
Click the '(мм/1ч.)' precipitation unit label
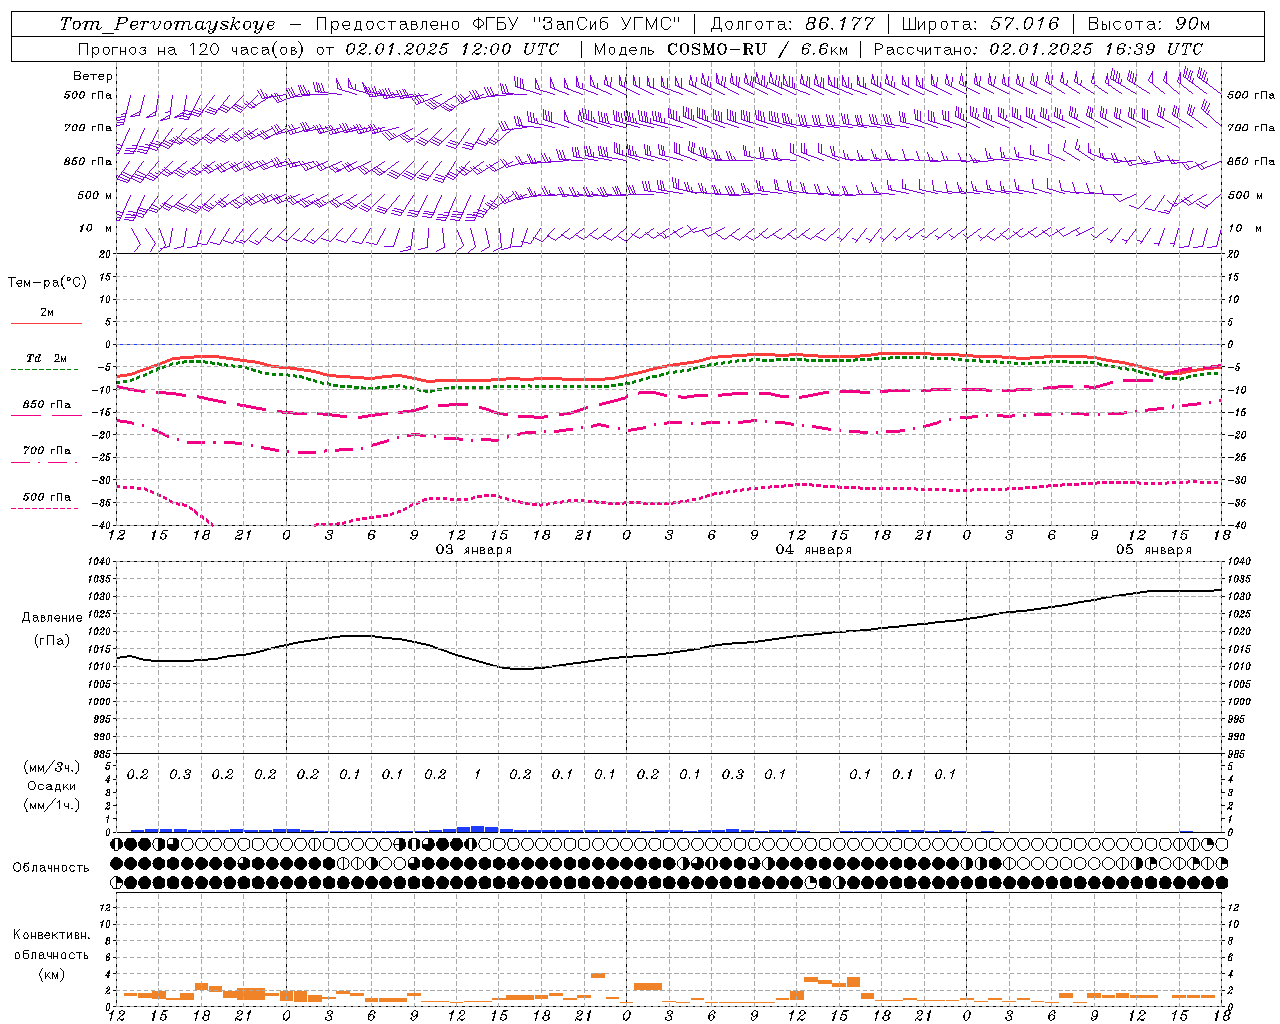[x=52, y=805]
